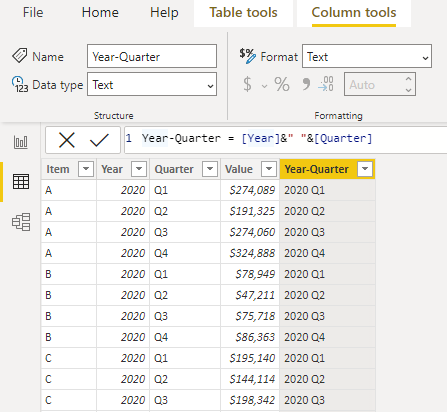Screen dimensions: 447x412
Task: Toggle thousands separator comma icon
Action: [306, 84]
